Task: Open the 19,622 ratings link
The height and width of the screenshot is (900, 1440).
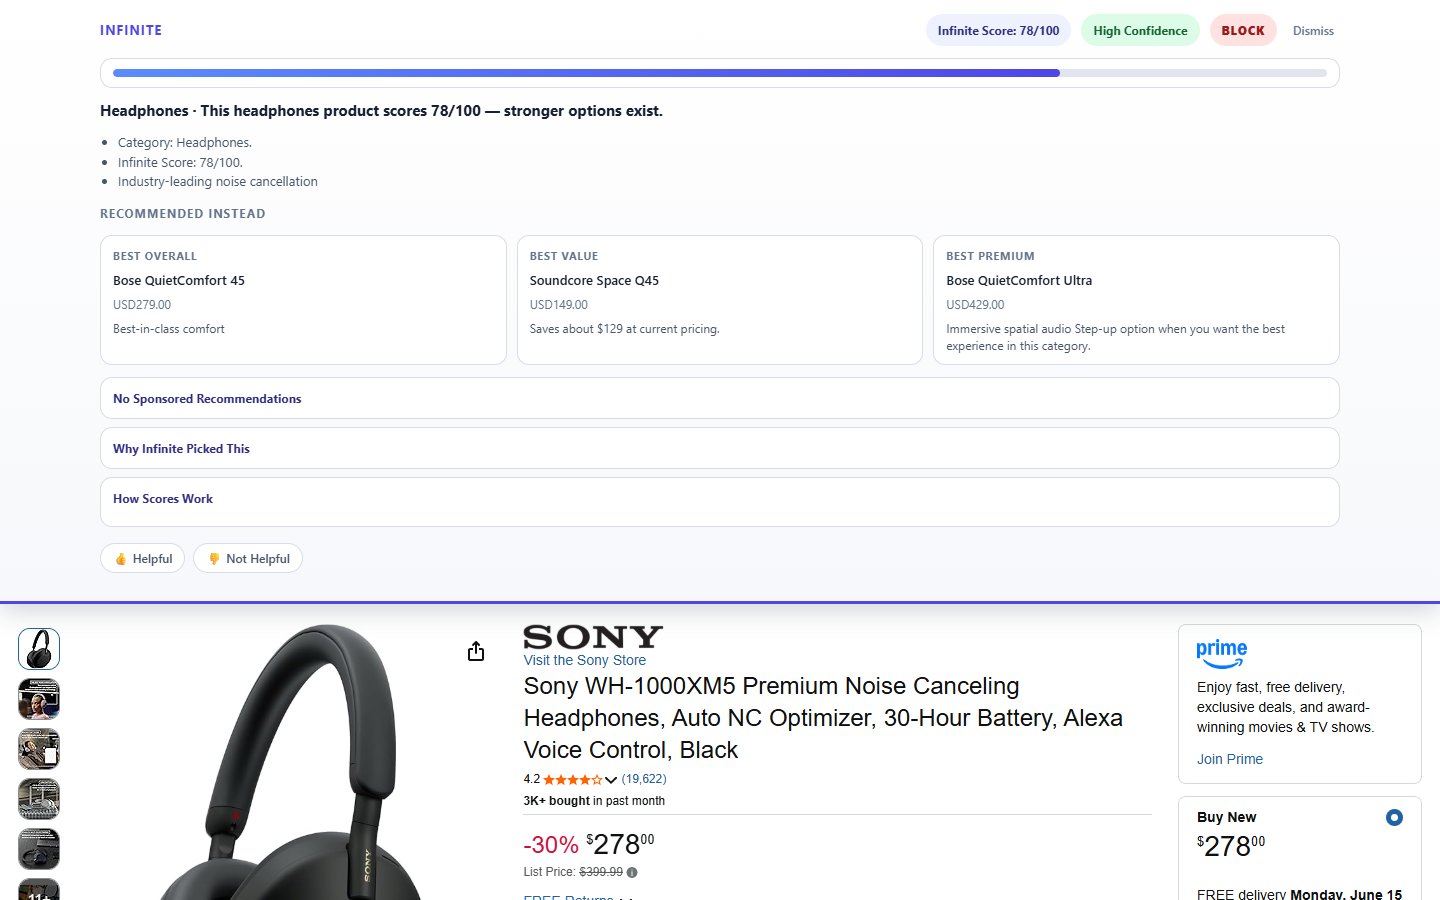Action: 644,779
